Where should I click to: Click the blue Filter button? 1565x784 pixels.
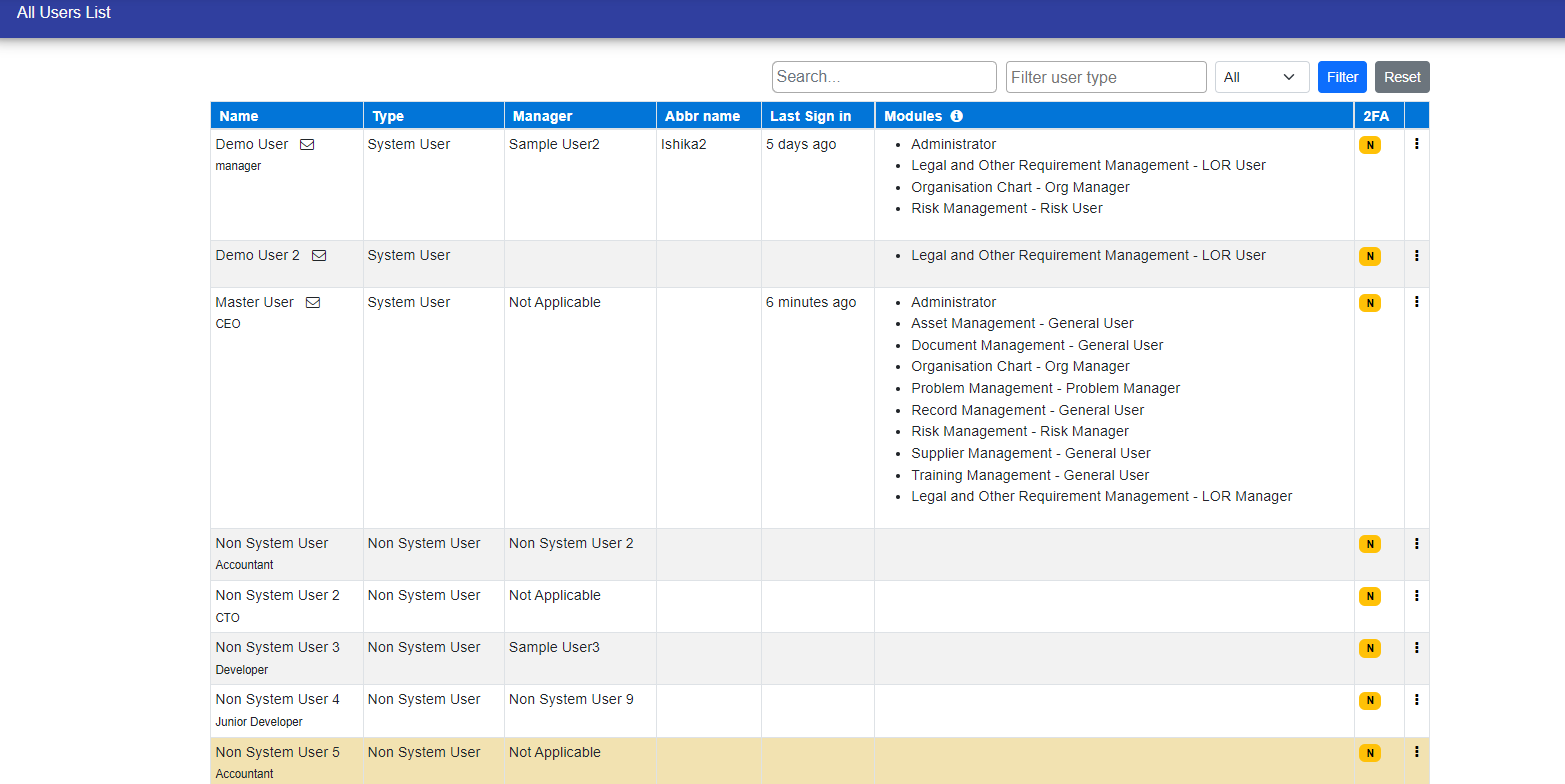point(1342,77)
